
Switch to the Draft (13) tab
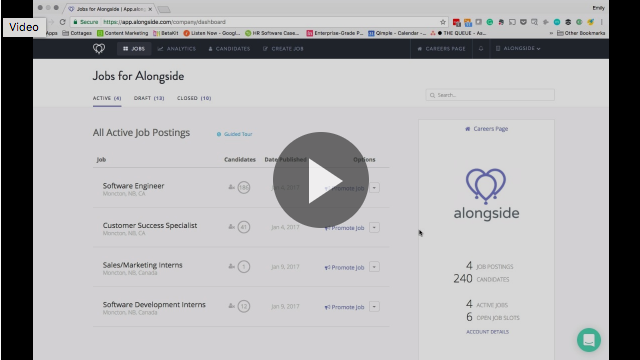pos(149,98)
